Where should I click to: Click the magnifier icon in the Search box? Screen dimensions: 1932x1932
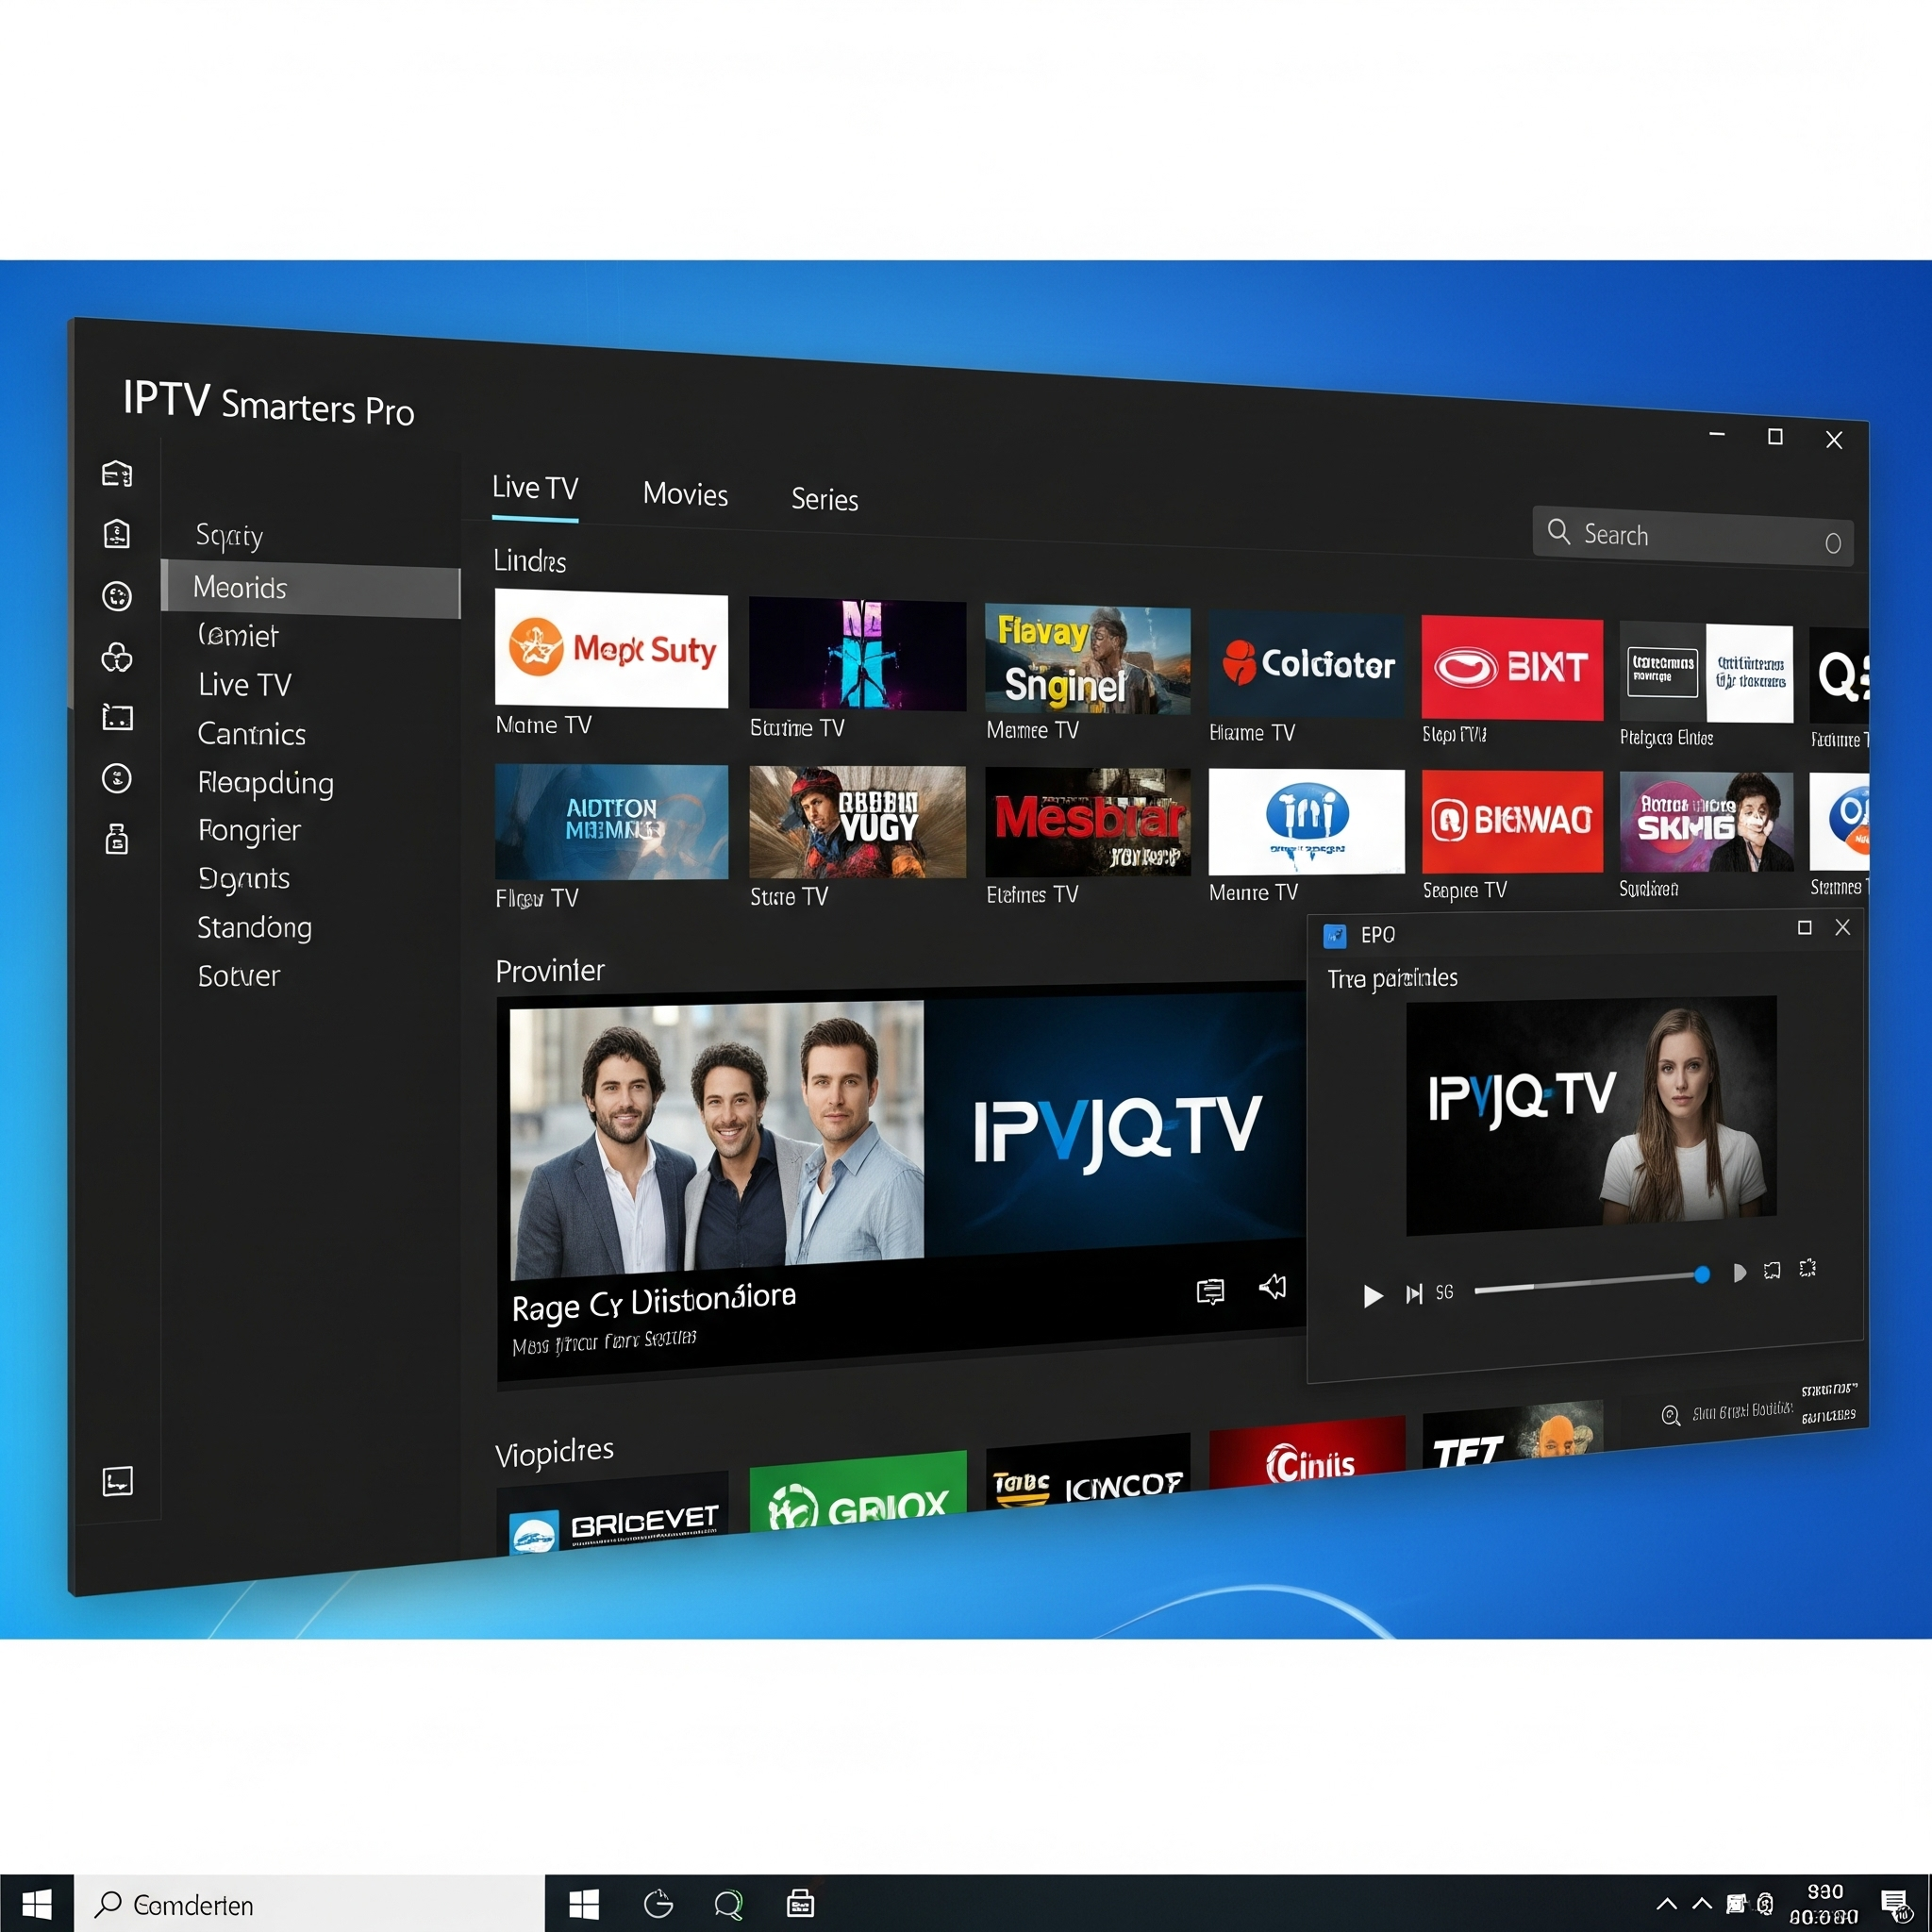click(x=1558, y=531)
